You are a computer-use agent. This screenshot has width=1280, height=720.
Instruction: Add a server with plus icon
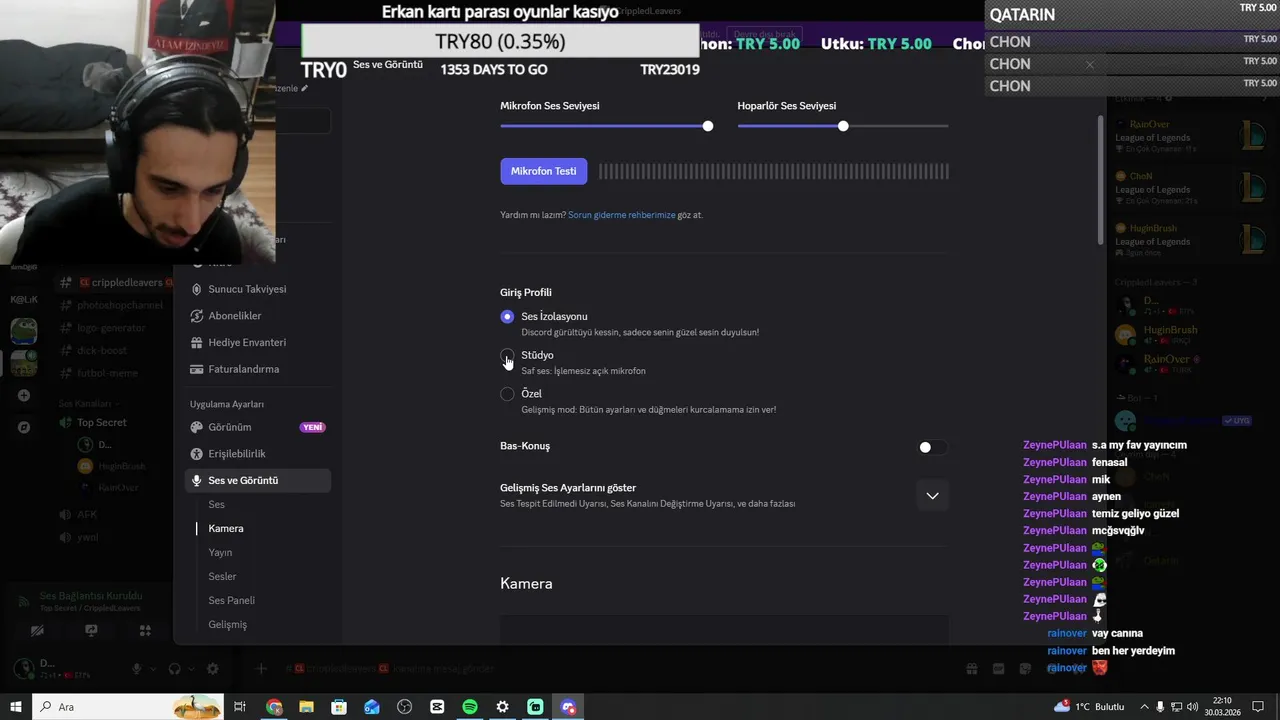(24, 395)
